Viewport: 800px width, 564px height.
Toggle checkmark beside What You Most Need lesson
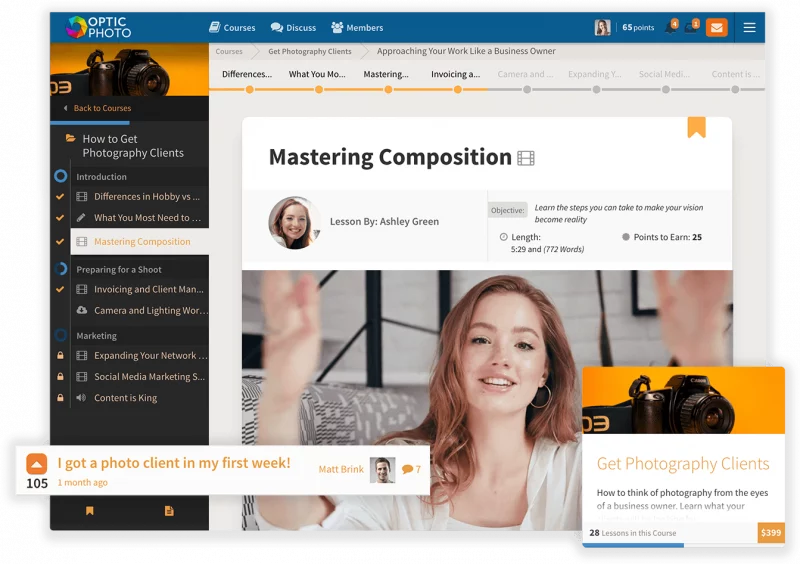[x=60, y=218]
